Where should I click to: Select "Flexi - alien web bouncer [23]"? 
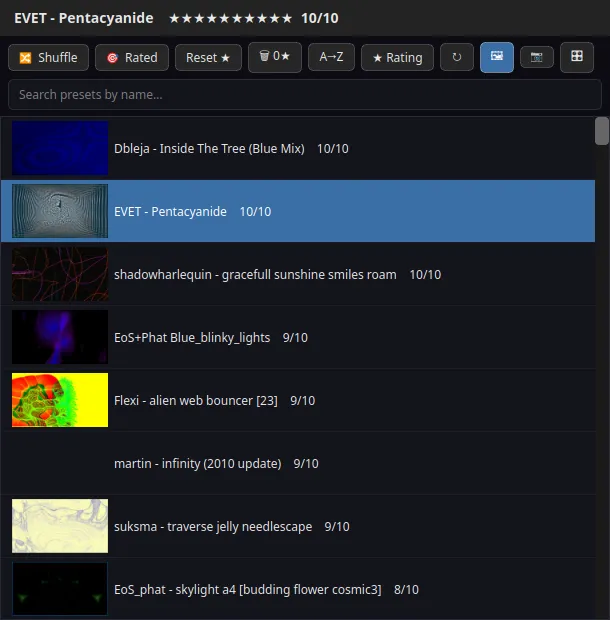click(196, 401)
